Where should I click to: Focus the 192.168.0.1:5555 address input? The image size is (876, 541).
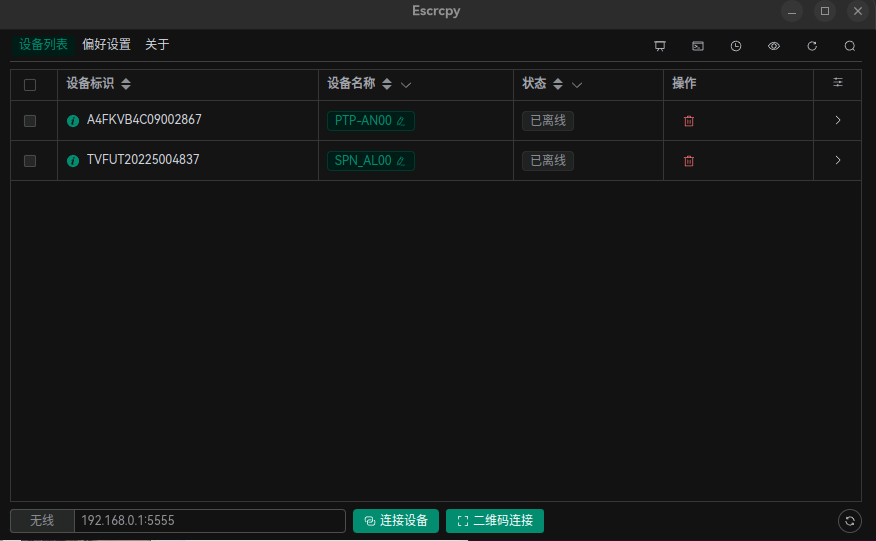(210, 521)
